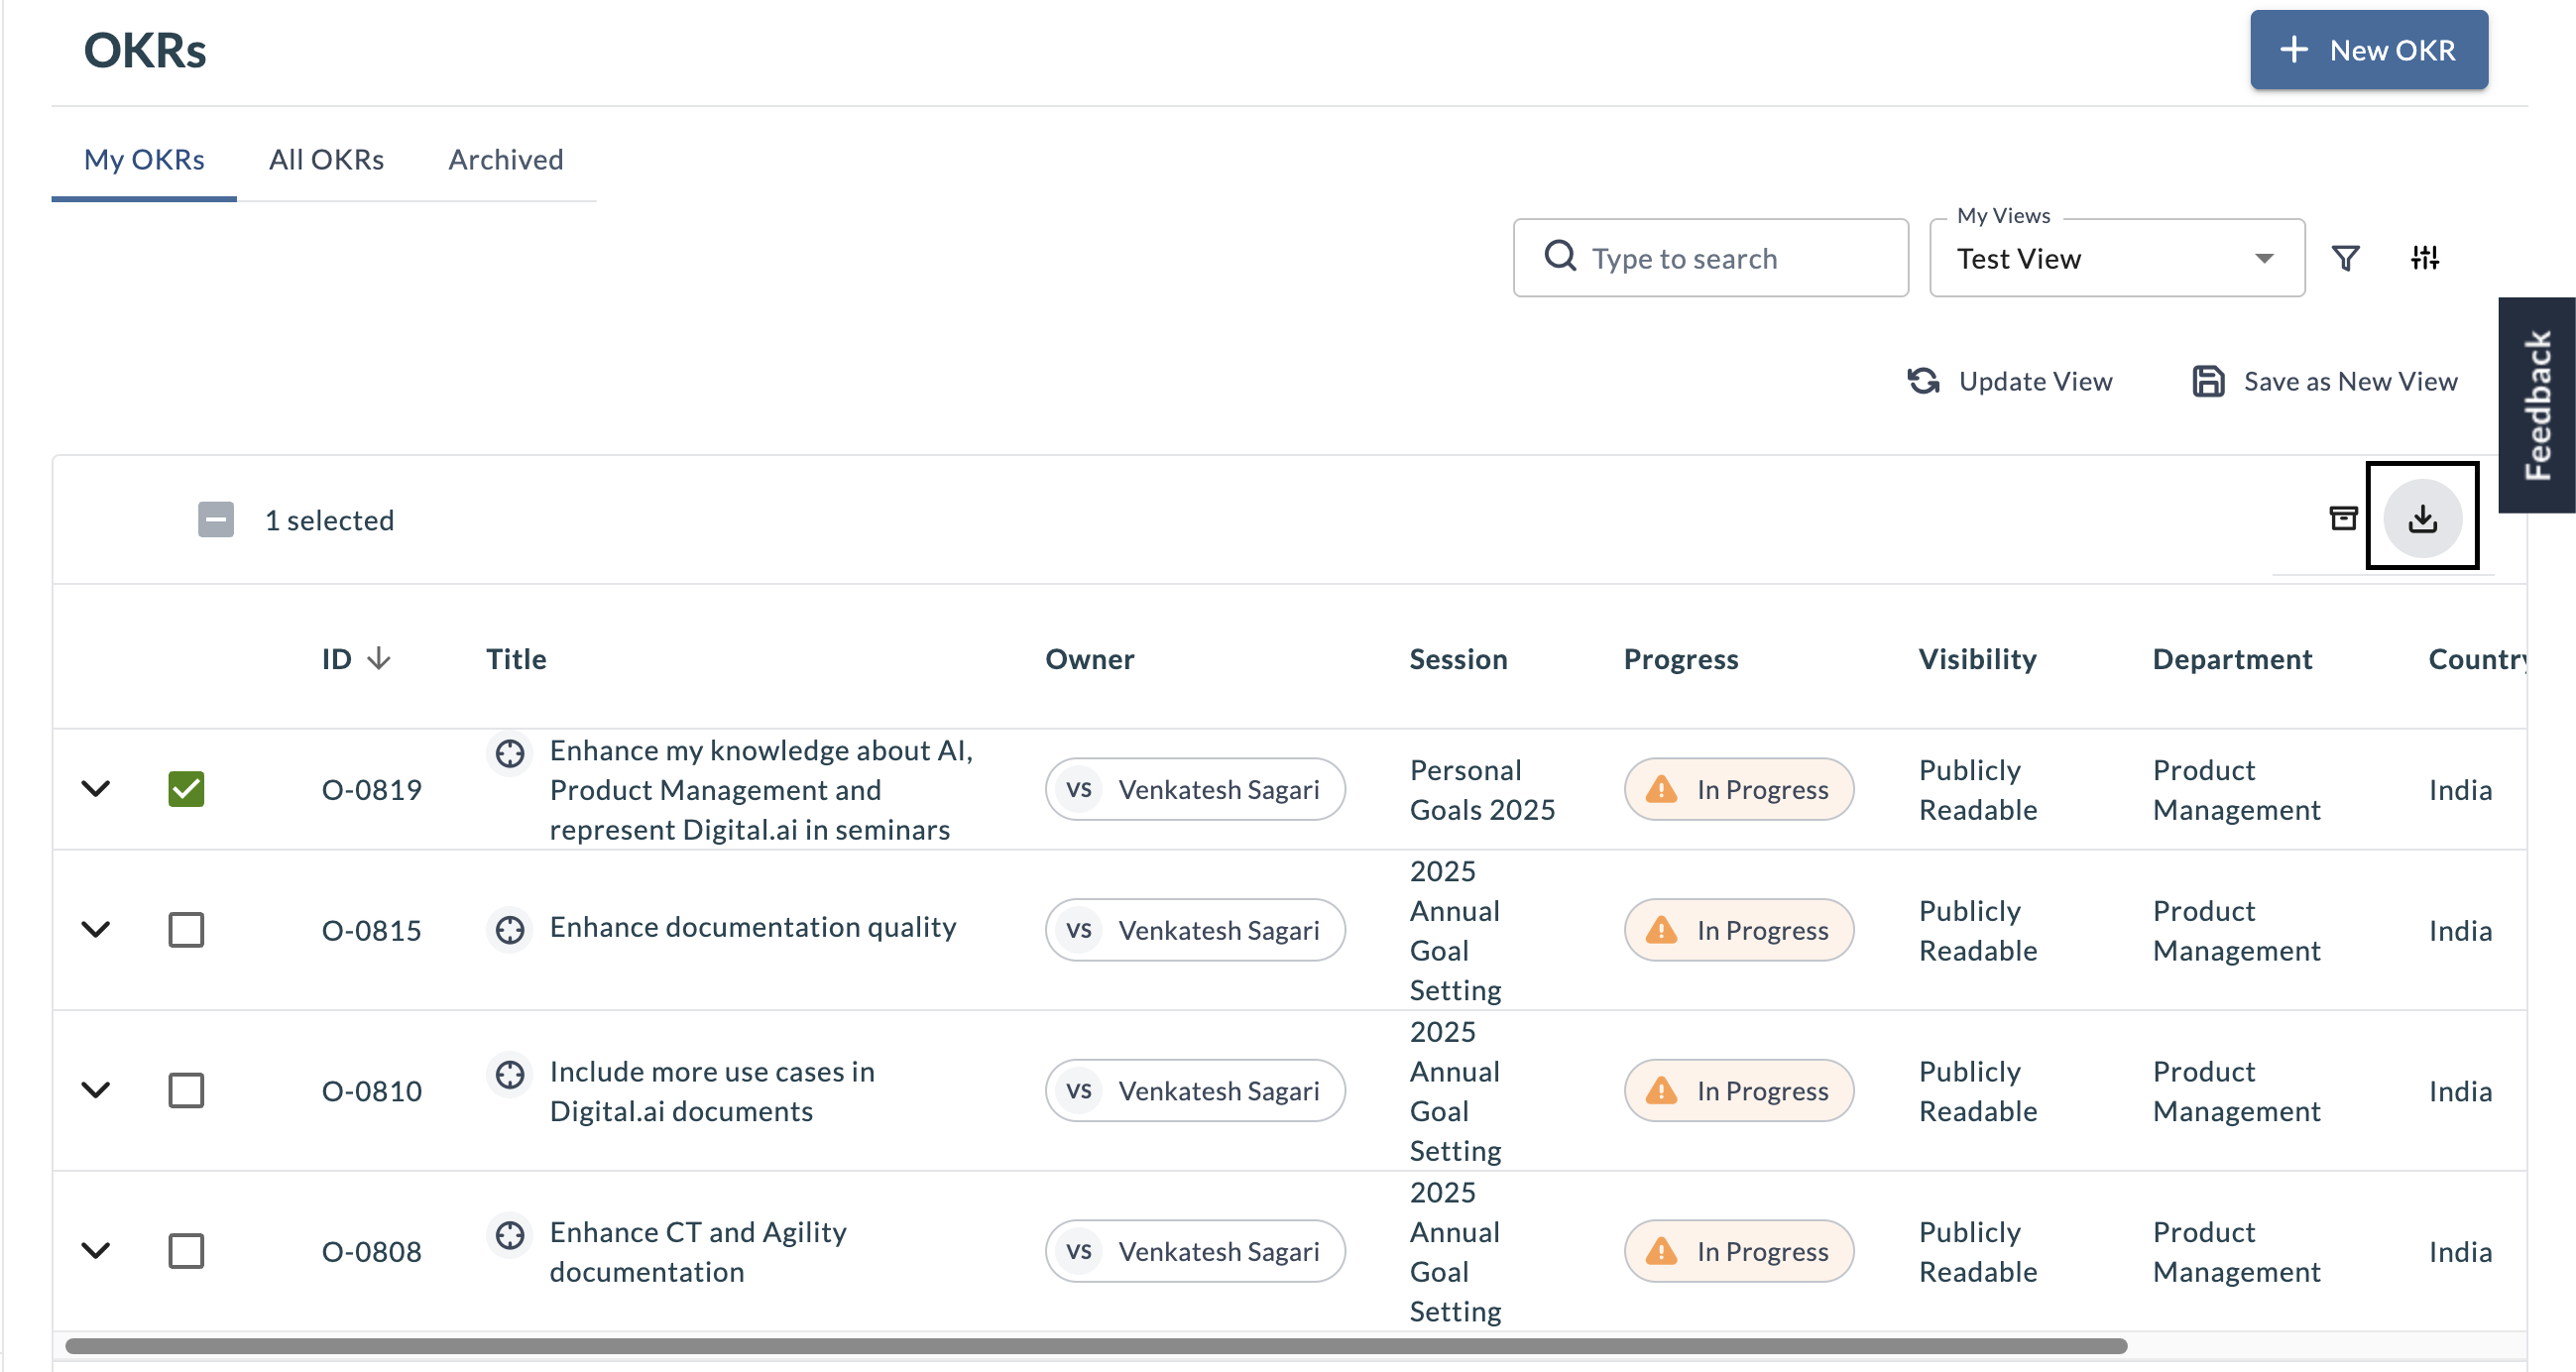Click the VS avatar in O-0815 row
Viewport: 2576px width, 1372px height.
coord(1079,931)
